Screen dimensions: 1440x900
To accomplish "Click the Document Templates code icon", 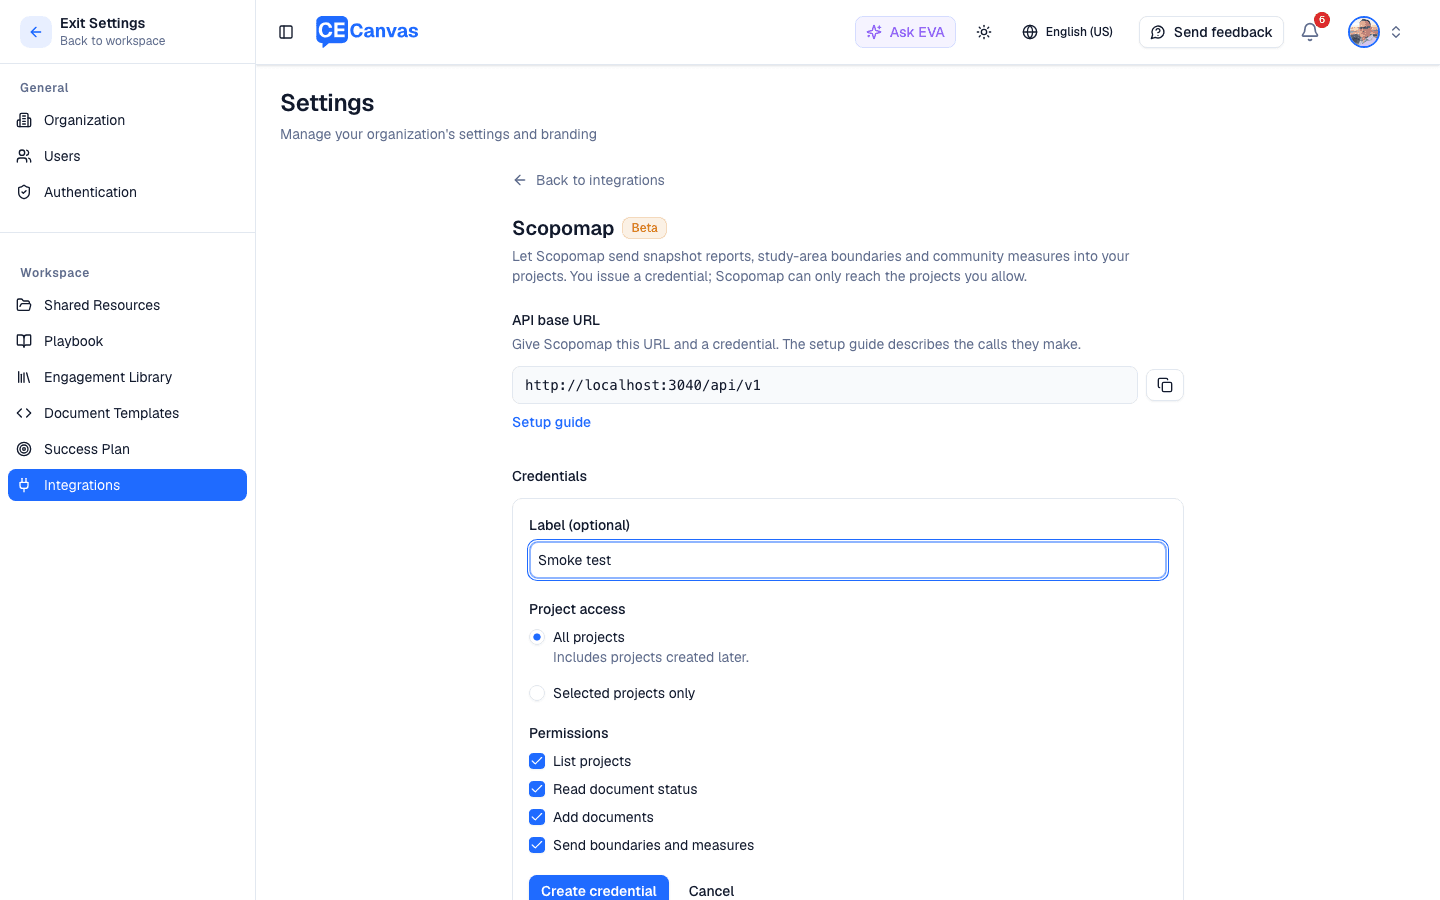I will [x=24, y=413].
